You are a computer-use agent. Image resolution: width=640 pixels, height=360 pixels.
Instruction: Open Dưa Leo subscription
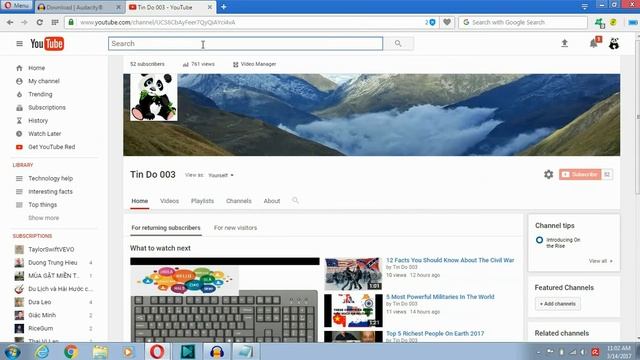40,302
